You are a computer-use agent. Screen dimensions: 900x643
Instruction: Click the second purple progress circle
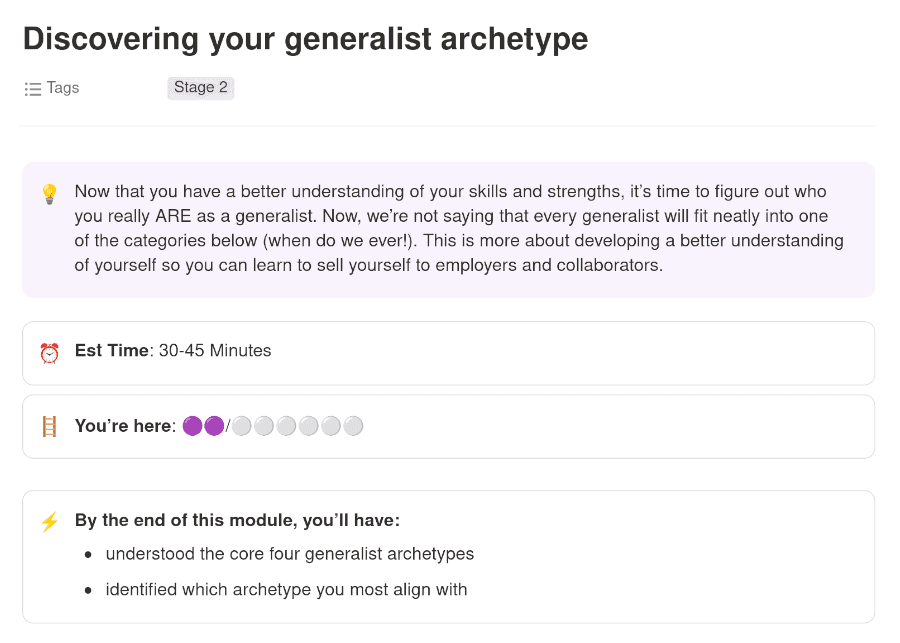[x=214, y=427]
